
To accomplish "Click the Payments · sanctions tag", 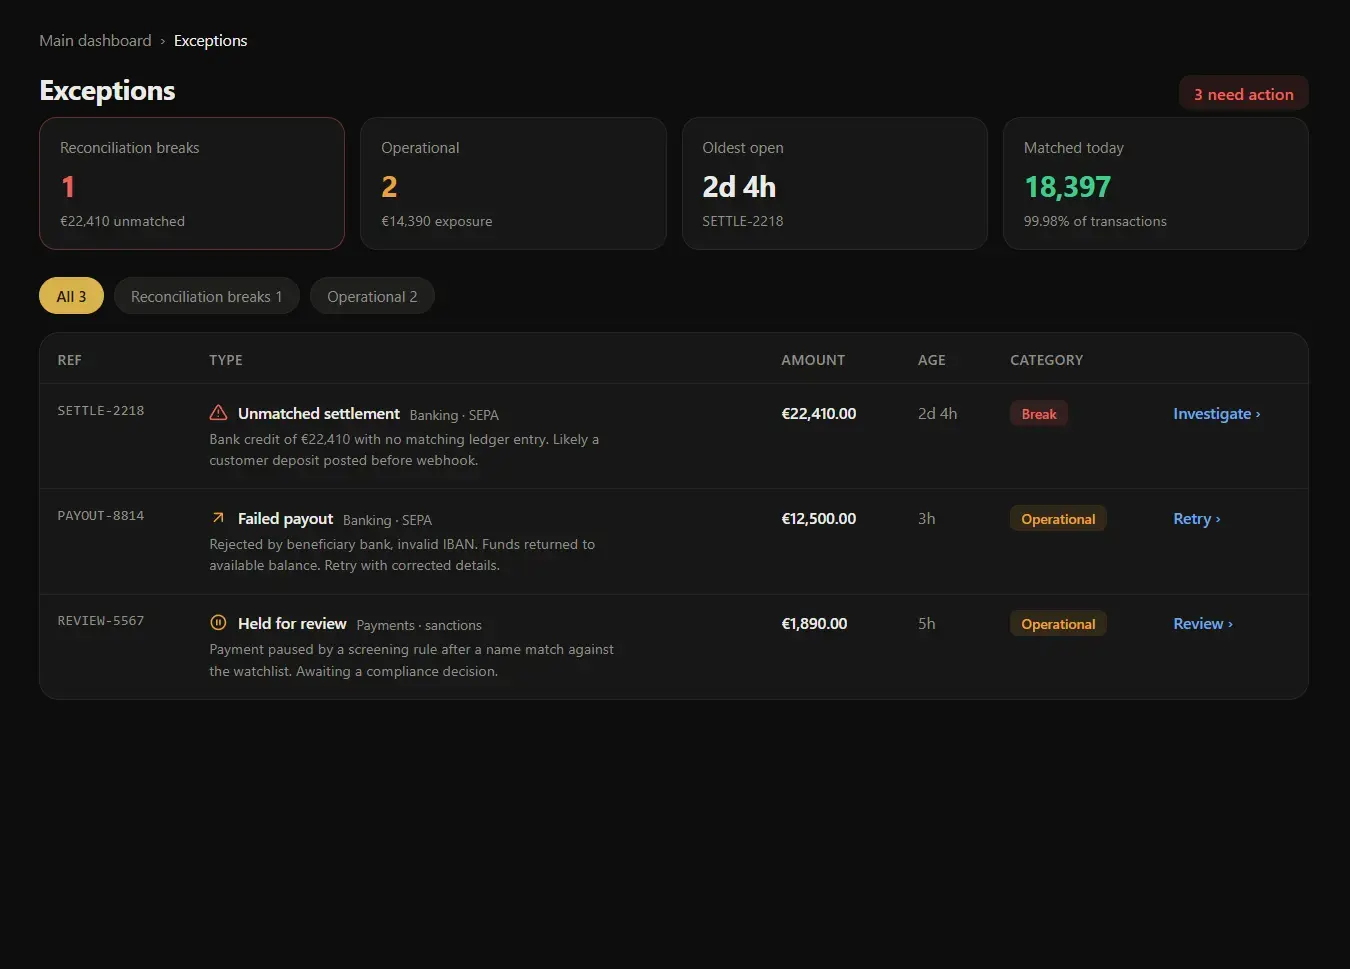I will coord(419,625).
